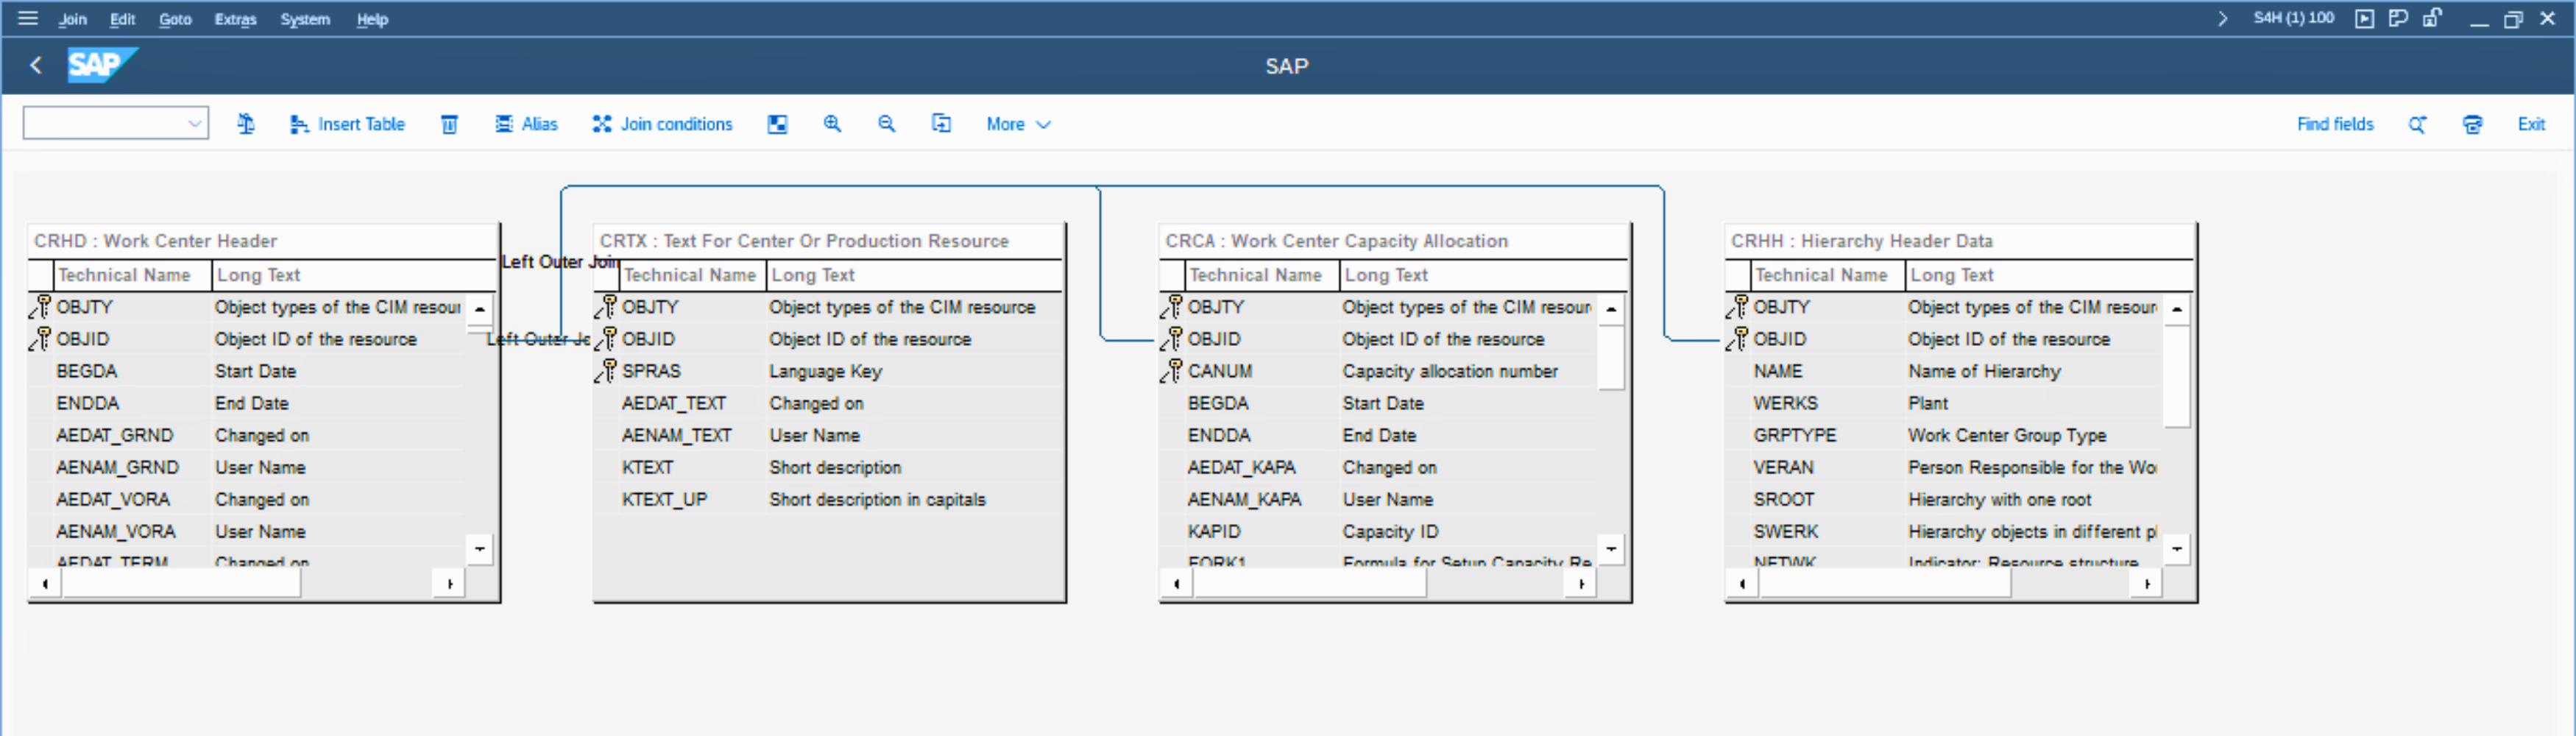The width and height of the screenshot is (2576, 736).
Task: Click Insert Table in the toolbar
Action: pyautogui.click(x=347, y=124)
